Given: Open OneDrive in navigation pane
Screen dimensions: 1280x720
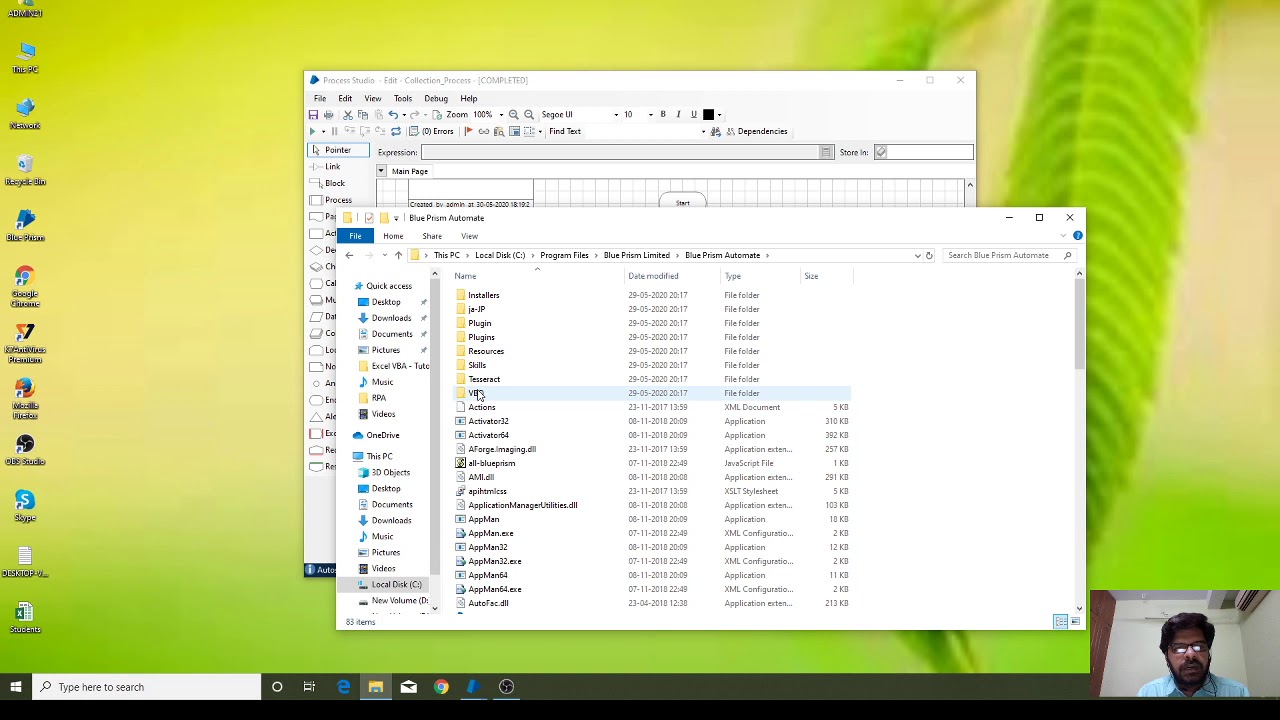Looking at the screenshot, I should coord(383,435).
